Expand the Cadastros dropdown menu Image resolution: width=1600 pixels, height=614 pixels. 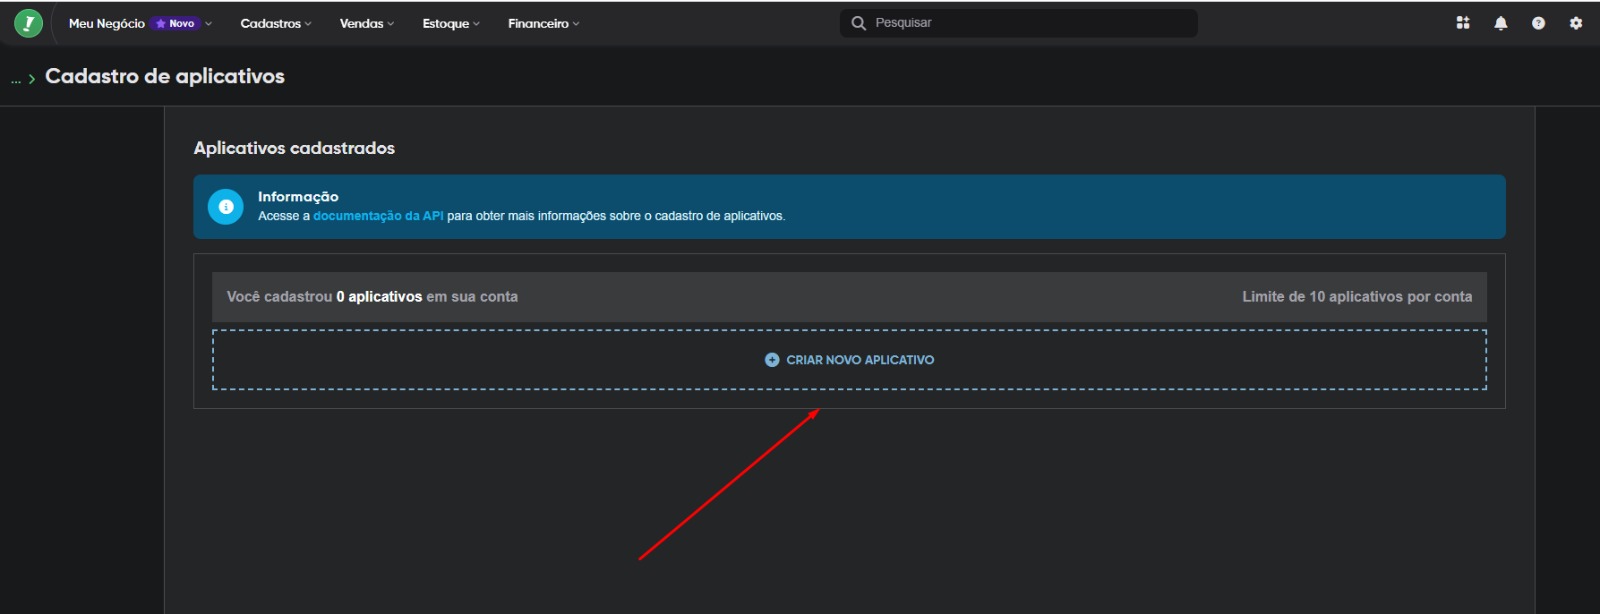(276, 23)
